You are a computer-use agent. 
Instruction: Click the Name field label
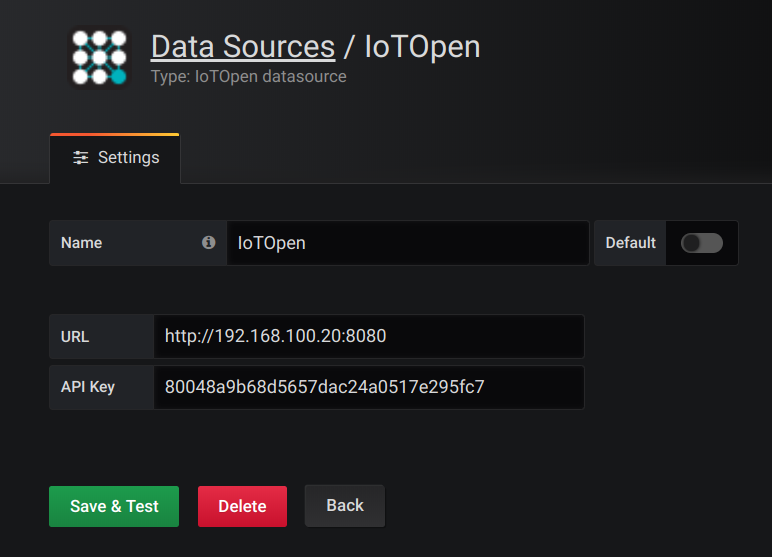81,243
